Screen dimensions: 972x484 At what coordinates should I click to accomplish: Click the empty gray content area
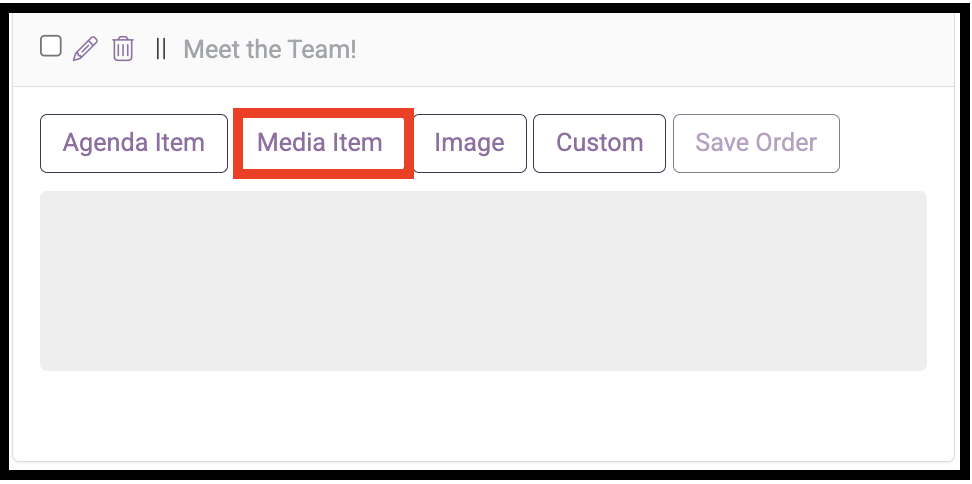(484, 281)
